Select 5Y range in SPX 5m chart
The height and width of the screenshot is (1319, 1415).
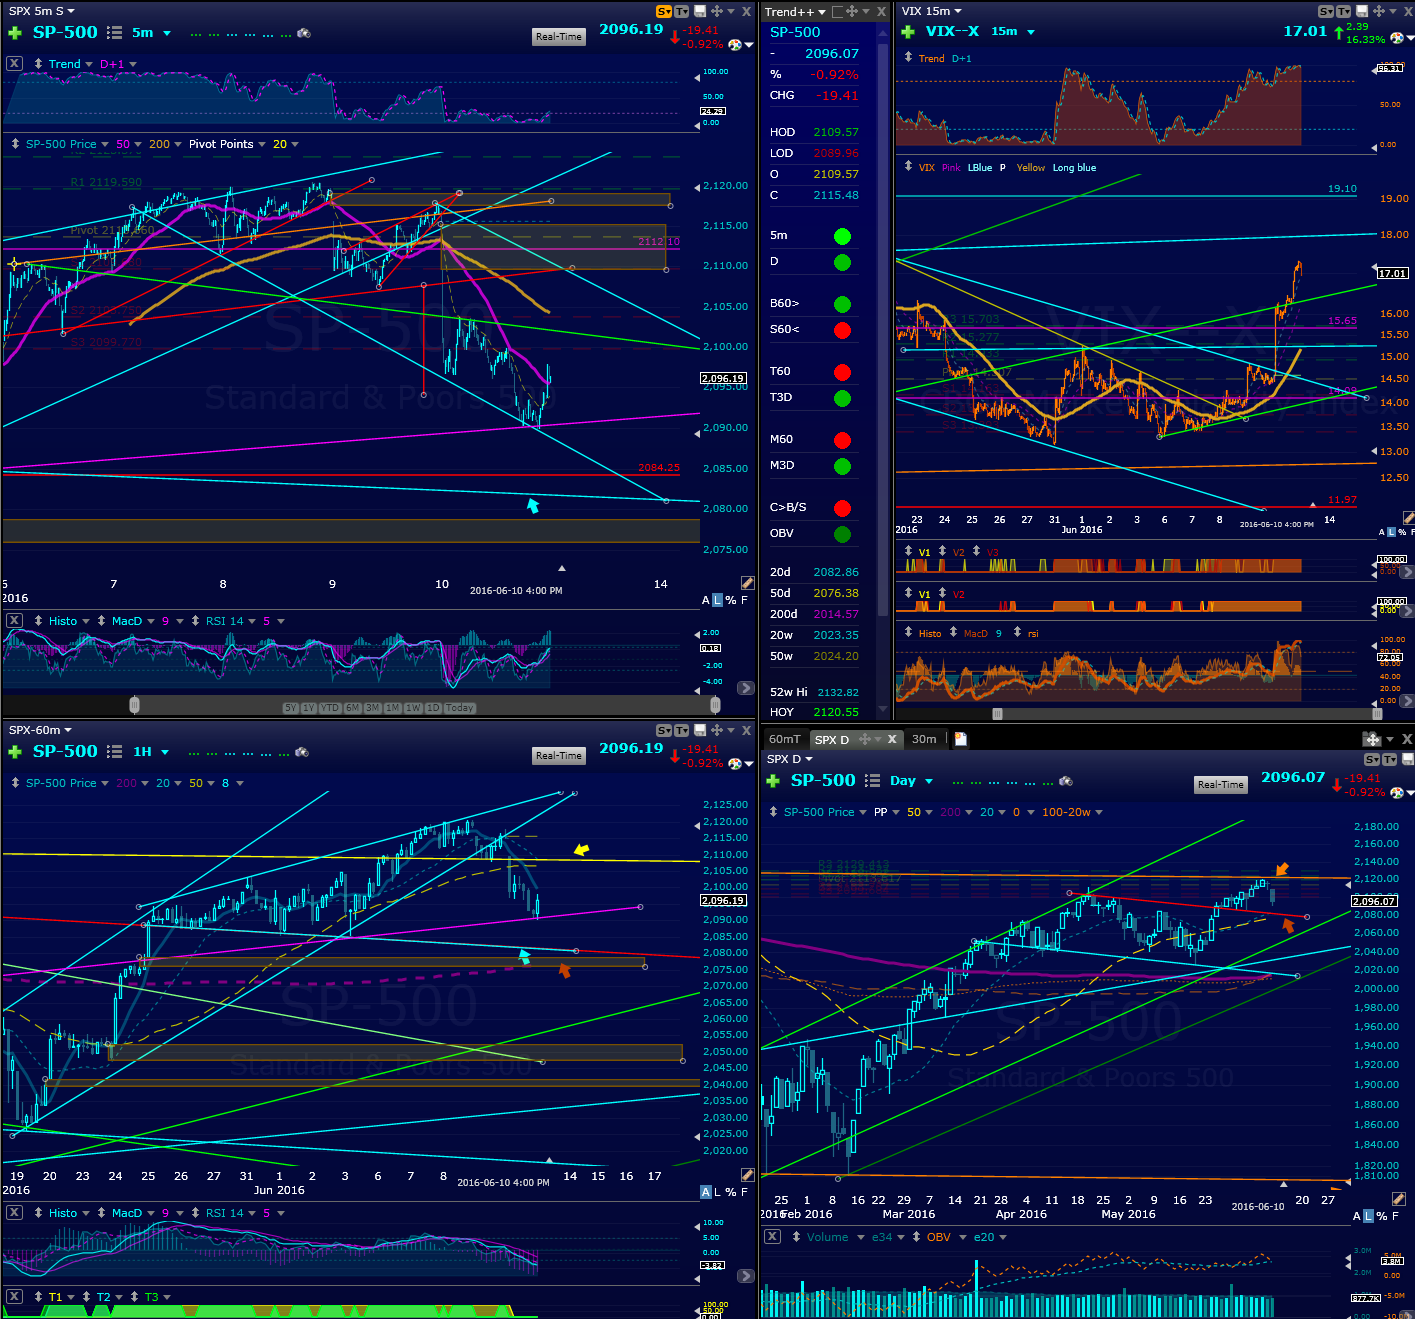pyautogui.click(x=290, y=708)
